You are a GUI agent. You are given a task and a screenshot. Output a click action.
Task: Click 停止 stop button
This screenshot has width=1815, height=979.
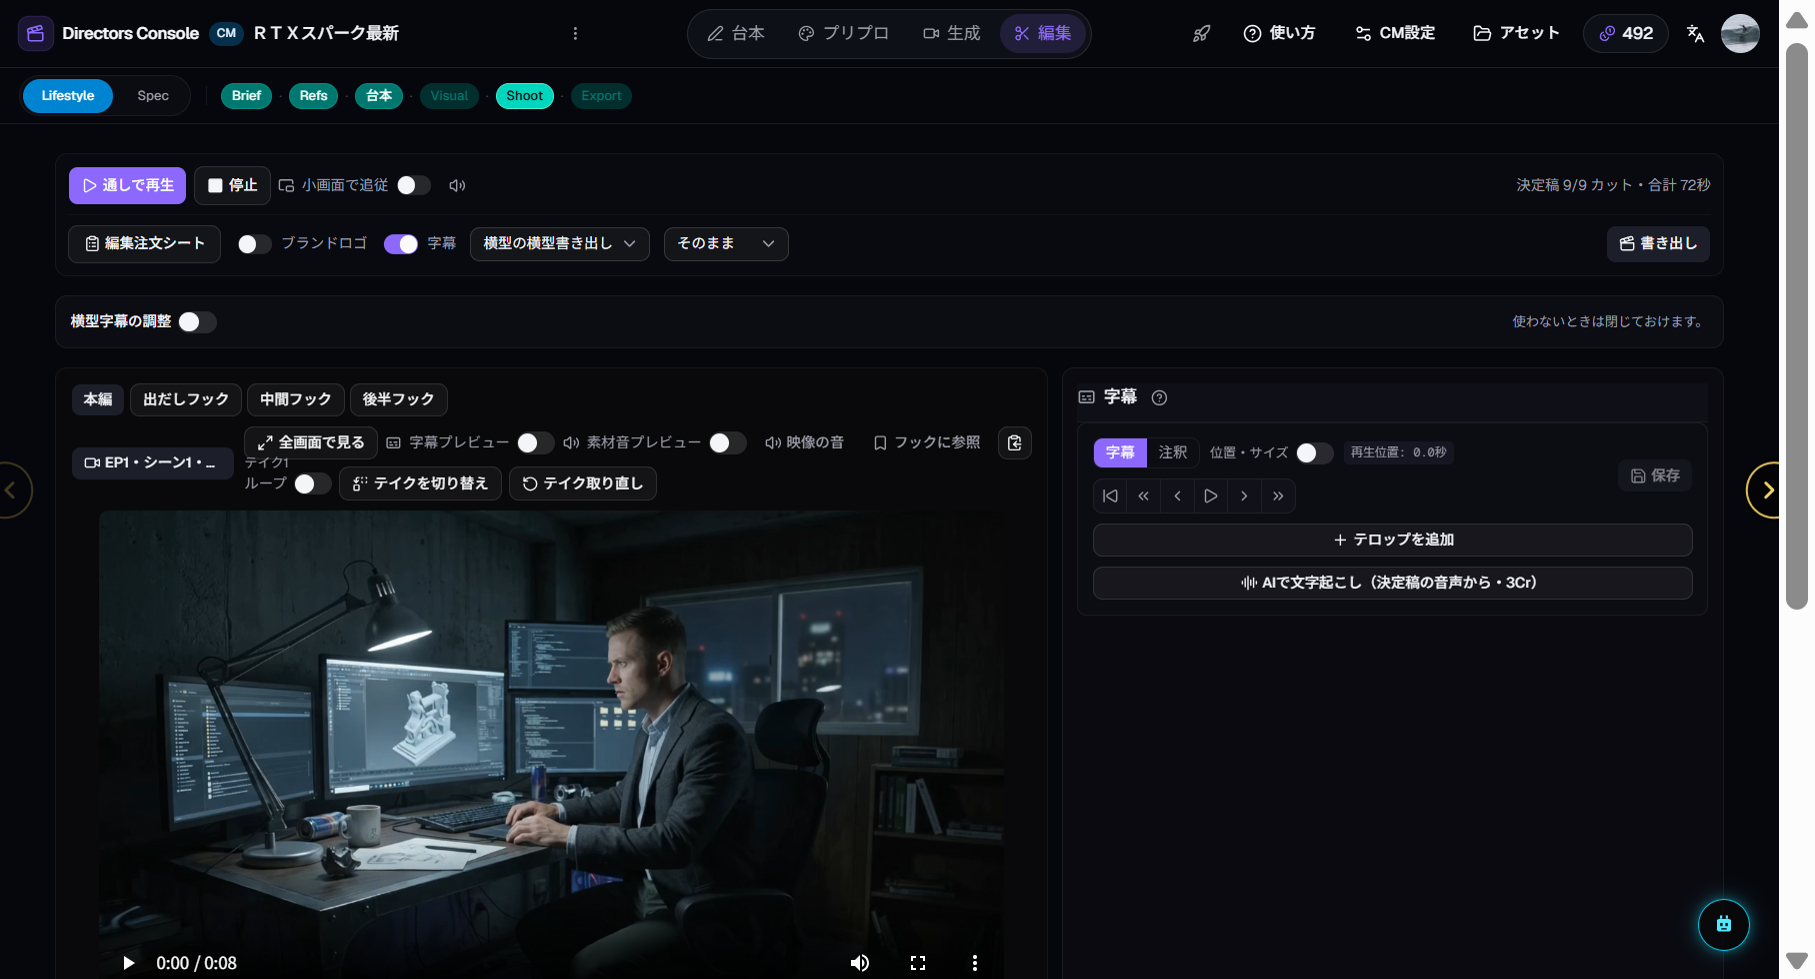232,185
